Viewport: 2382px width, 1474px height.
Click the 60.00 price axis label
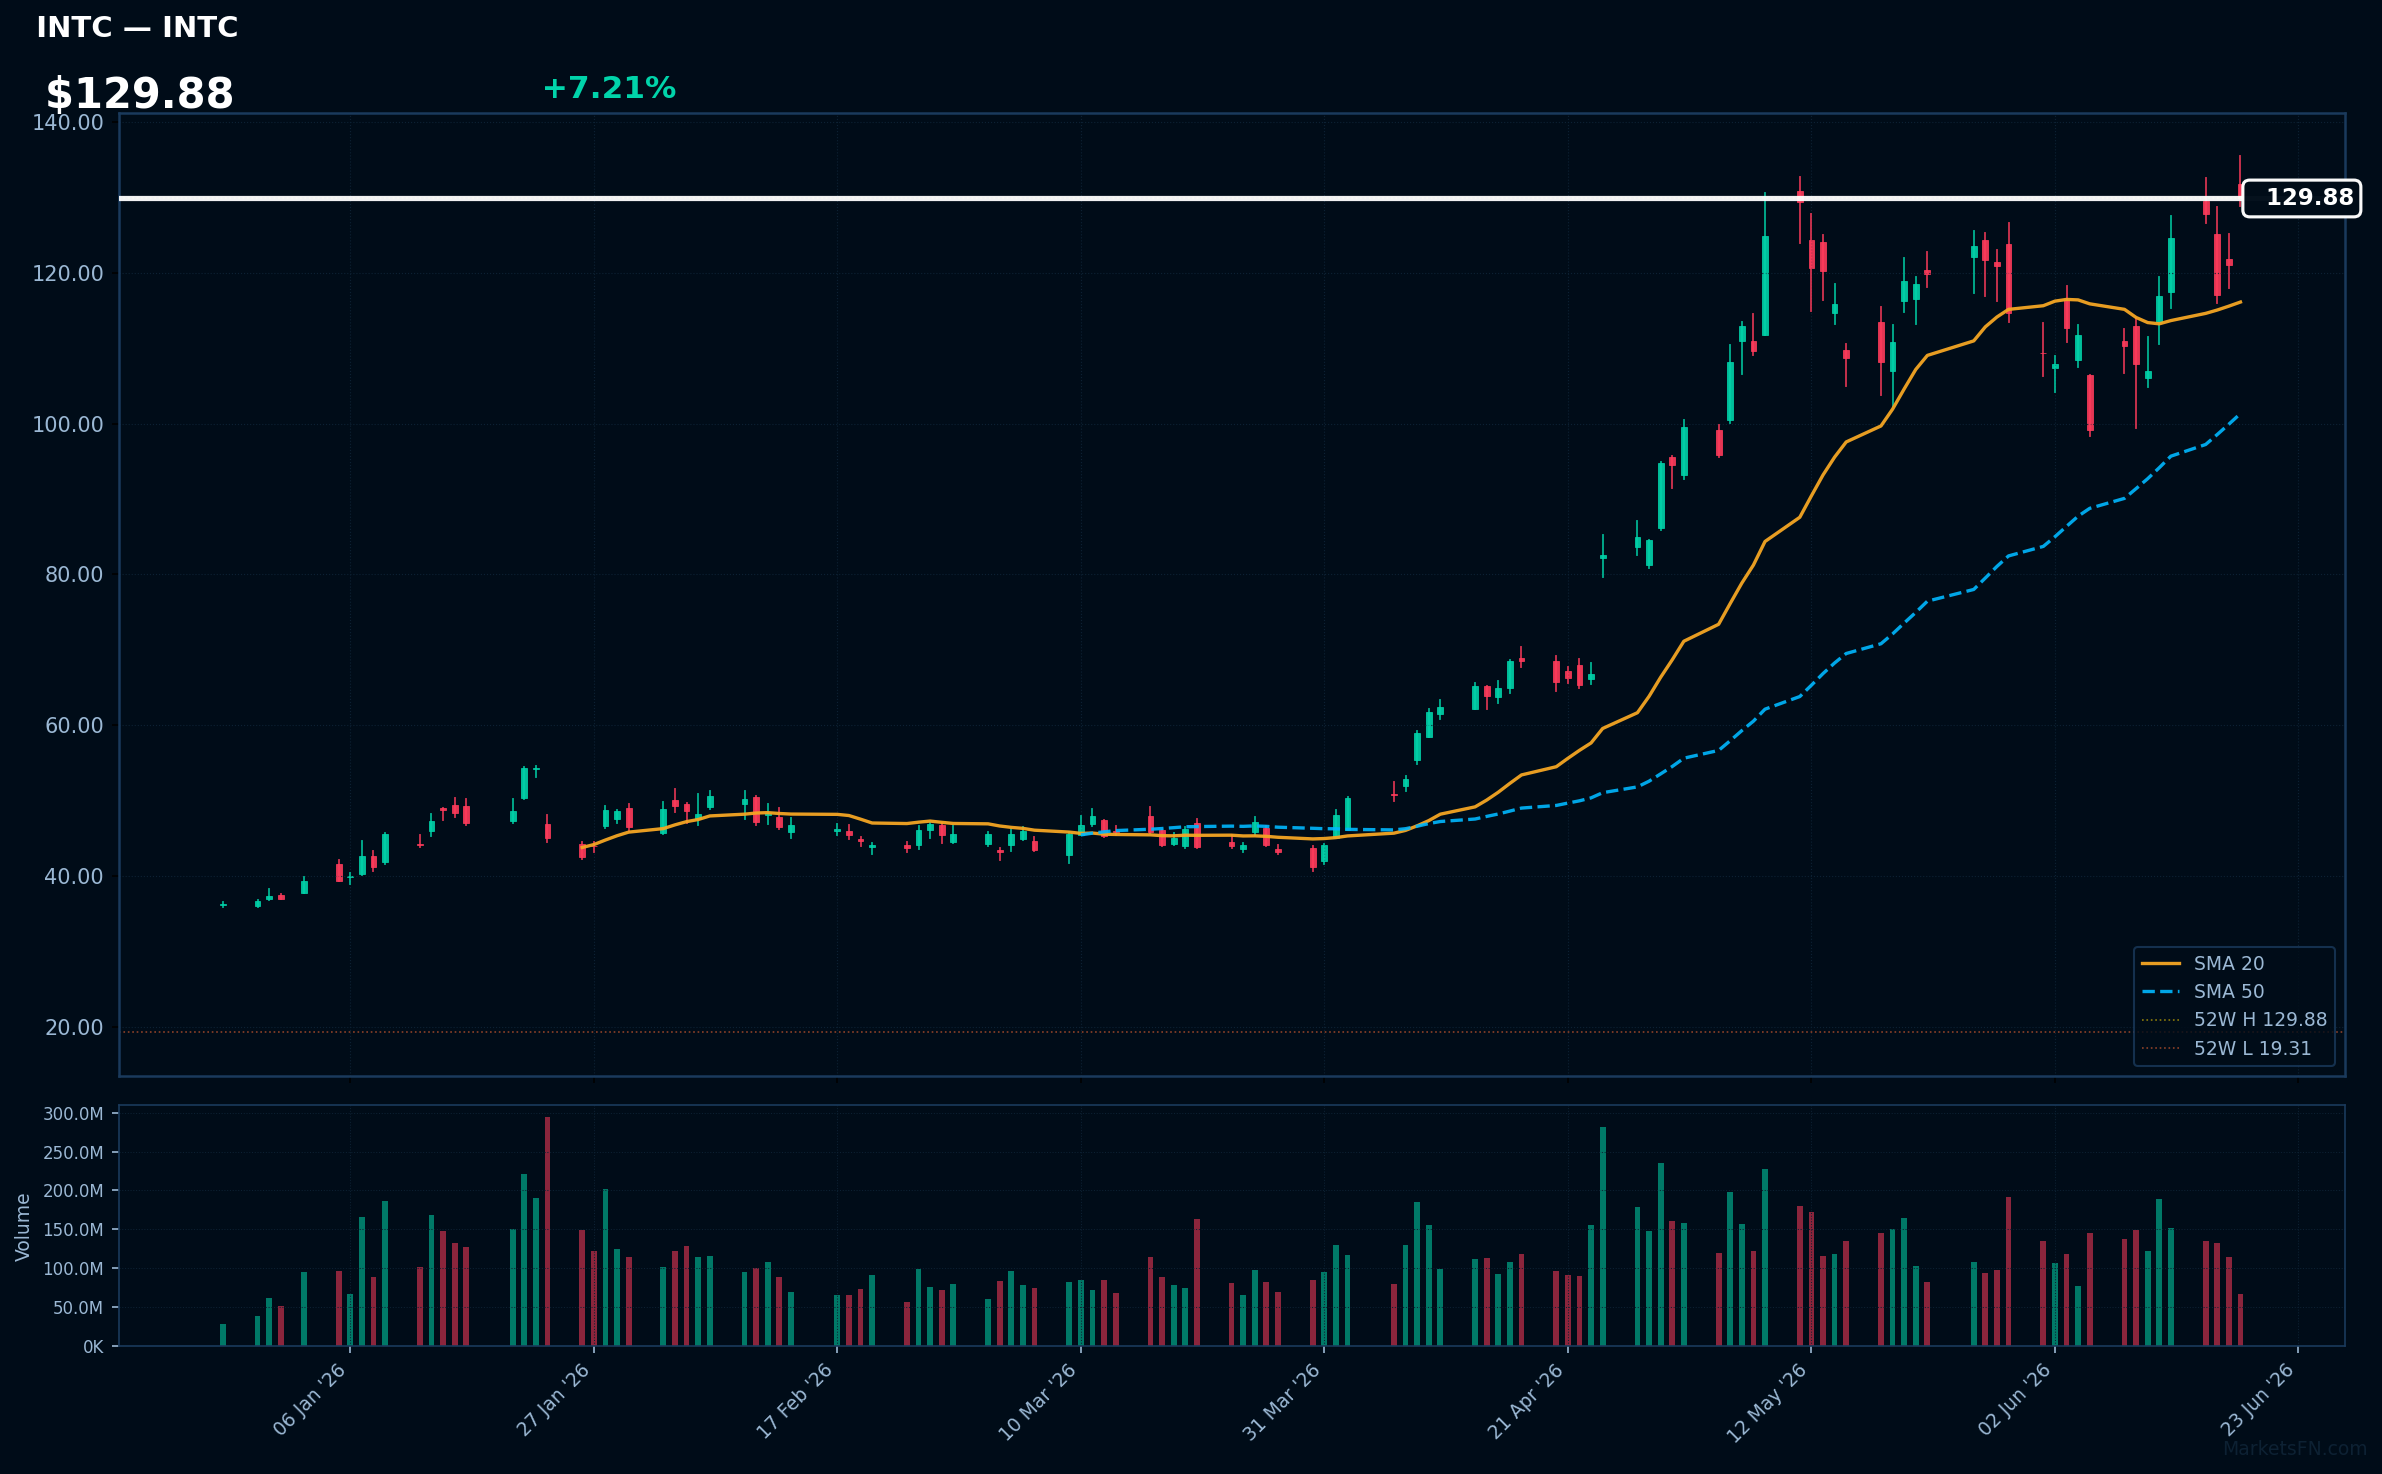pyautogui.click(x=74, y=725)
